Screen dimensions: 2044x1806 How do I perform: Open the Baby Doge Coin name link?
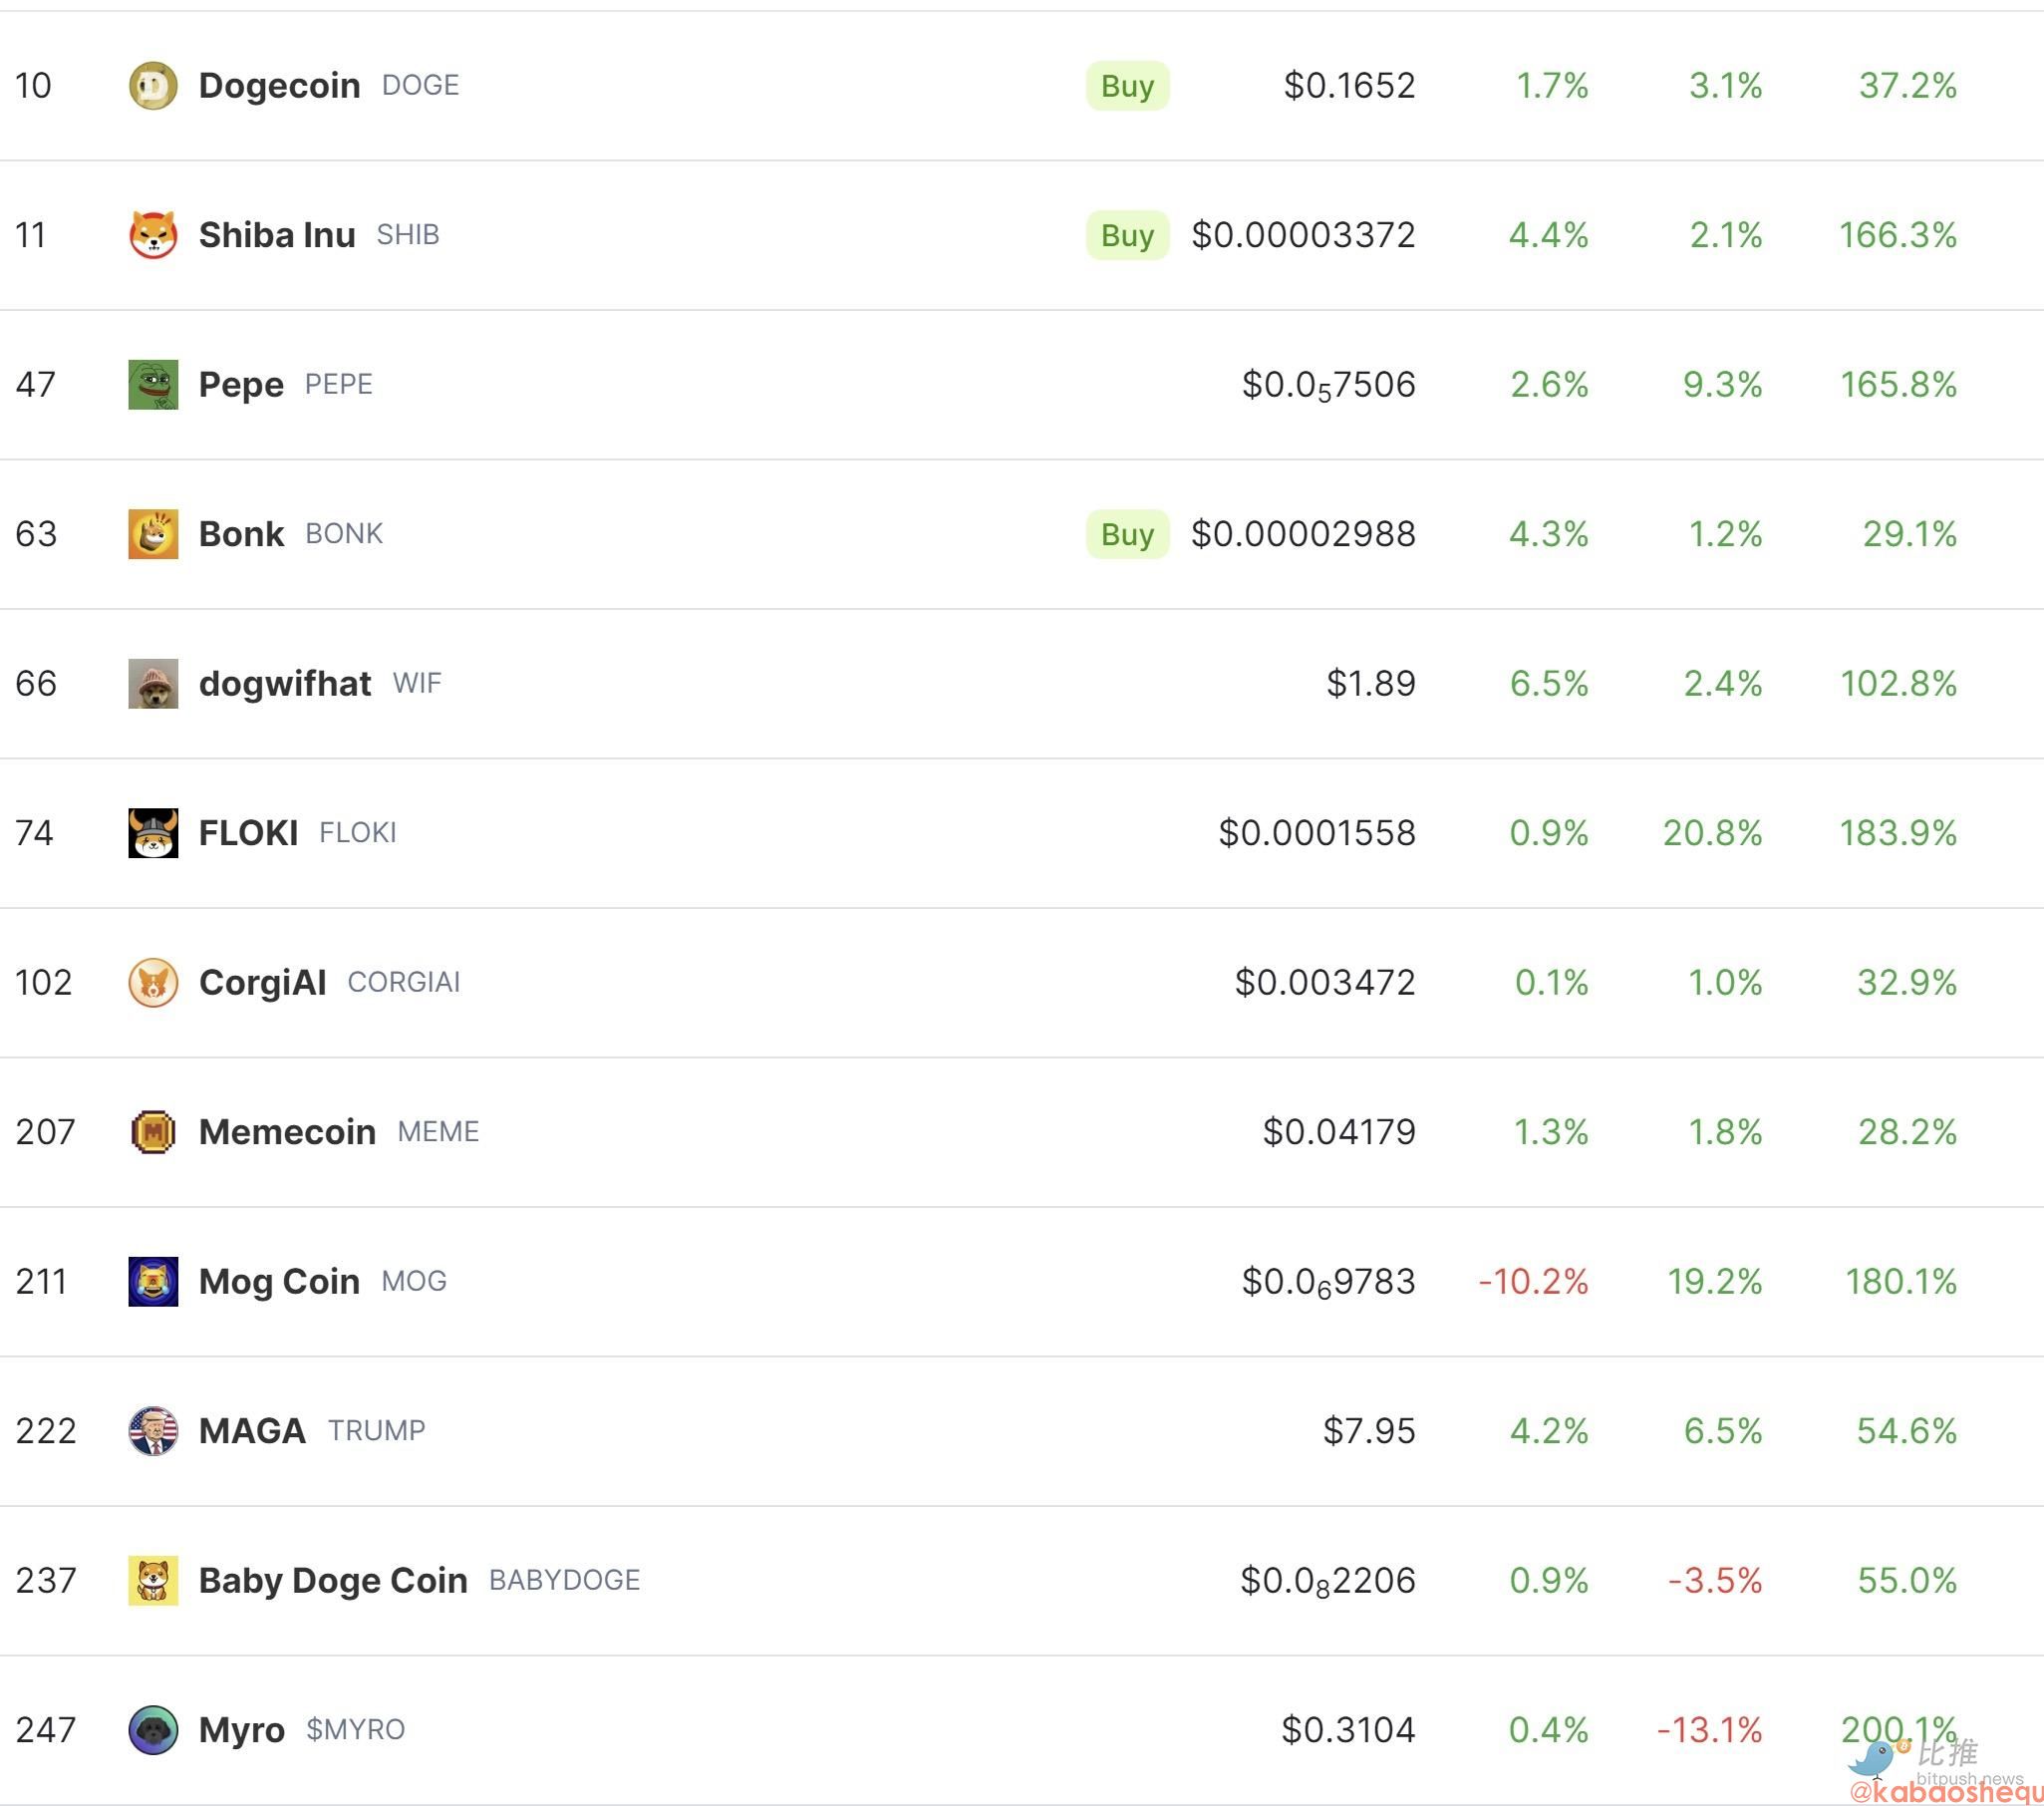pos(333,1580)
